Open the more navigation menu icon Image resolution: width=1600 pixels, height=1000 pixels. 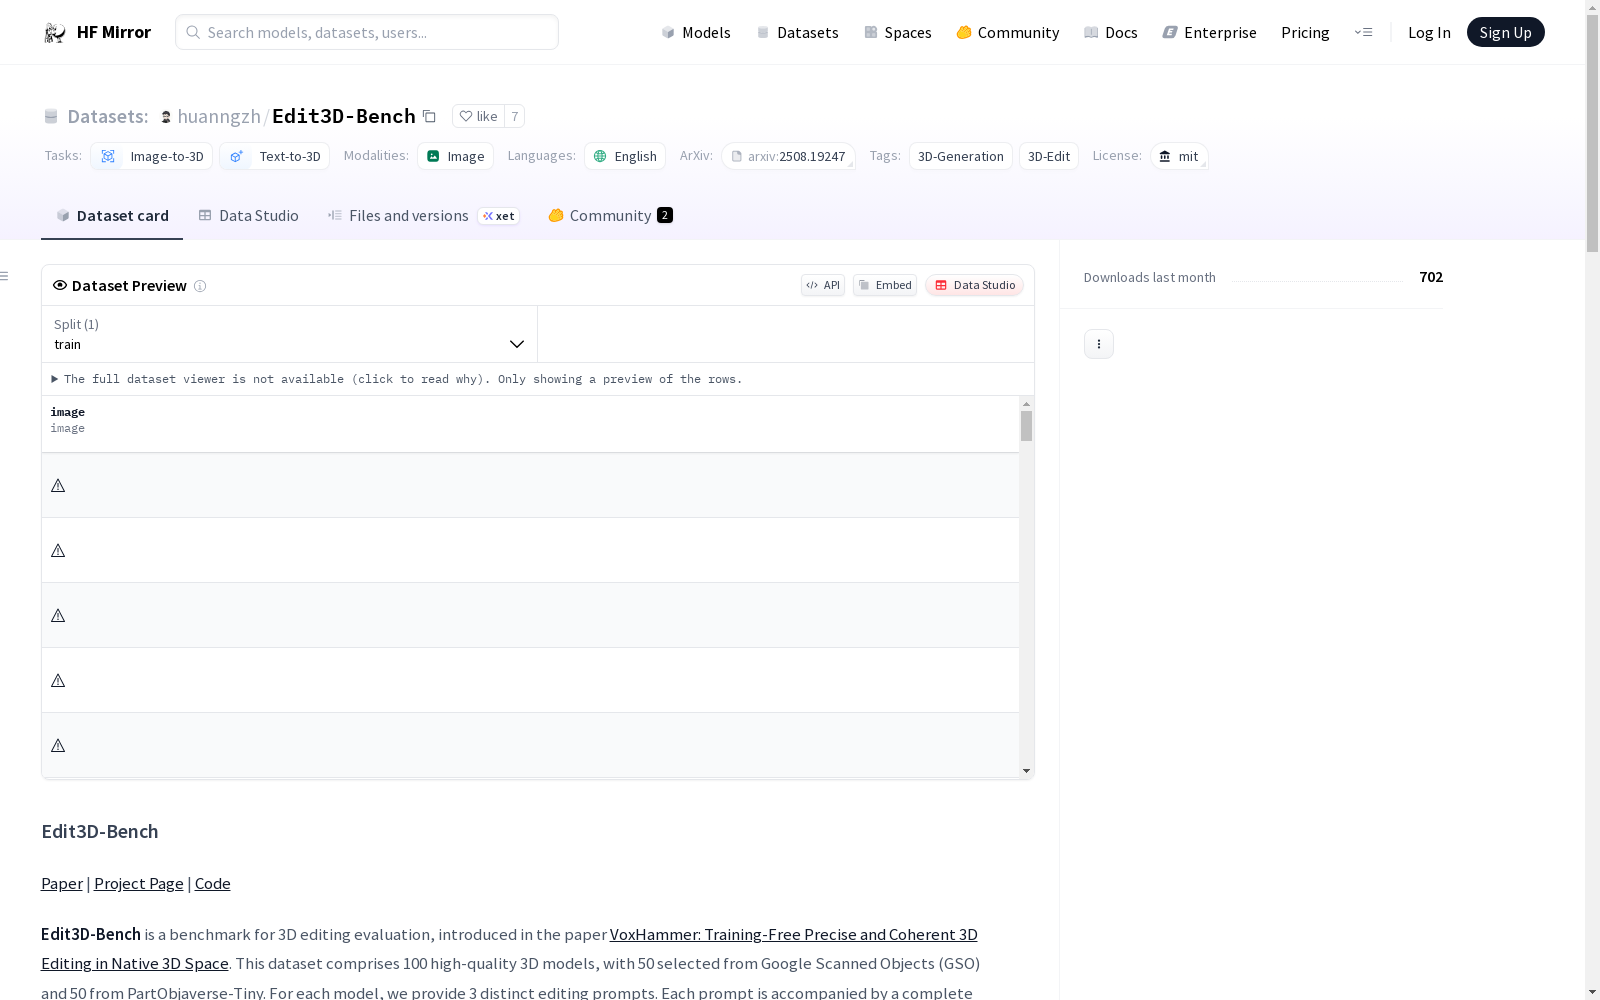tap(1363, 32)
